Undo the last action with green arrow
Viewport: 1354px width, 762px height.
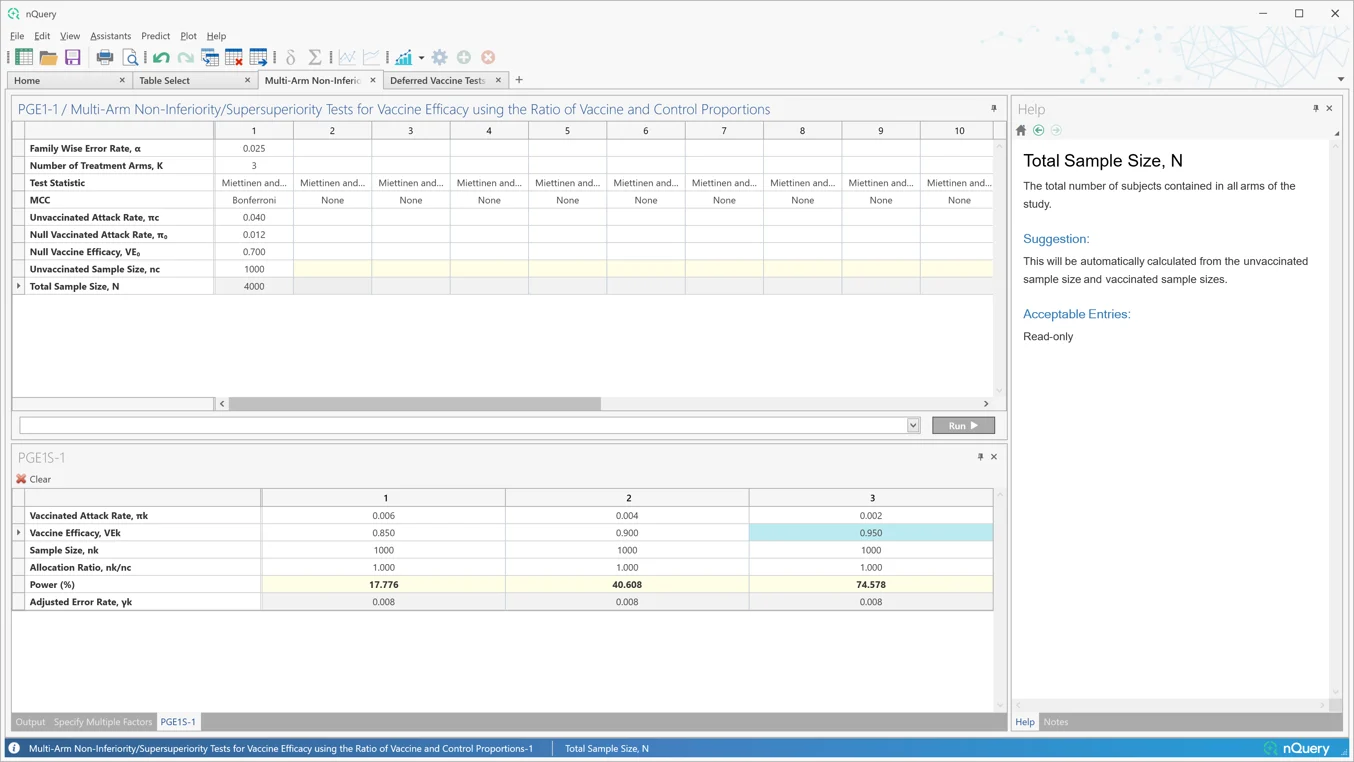coord(161,58)
